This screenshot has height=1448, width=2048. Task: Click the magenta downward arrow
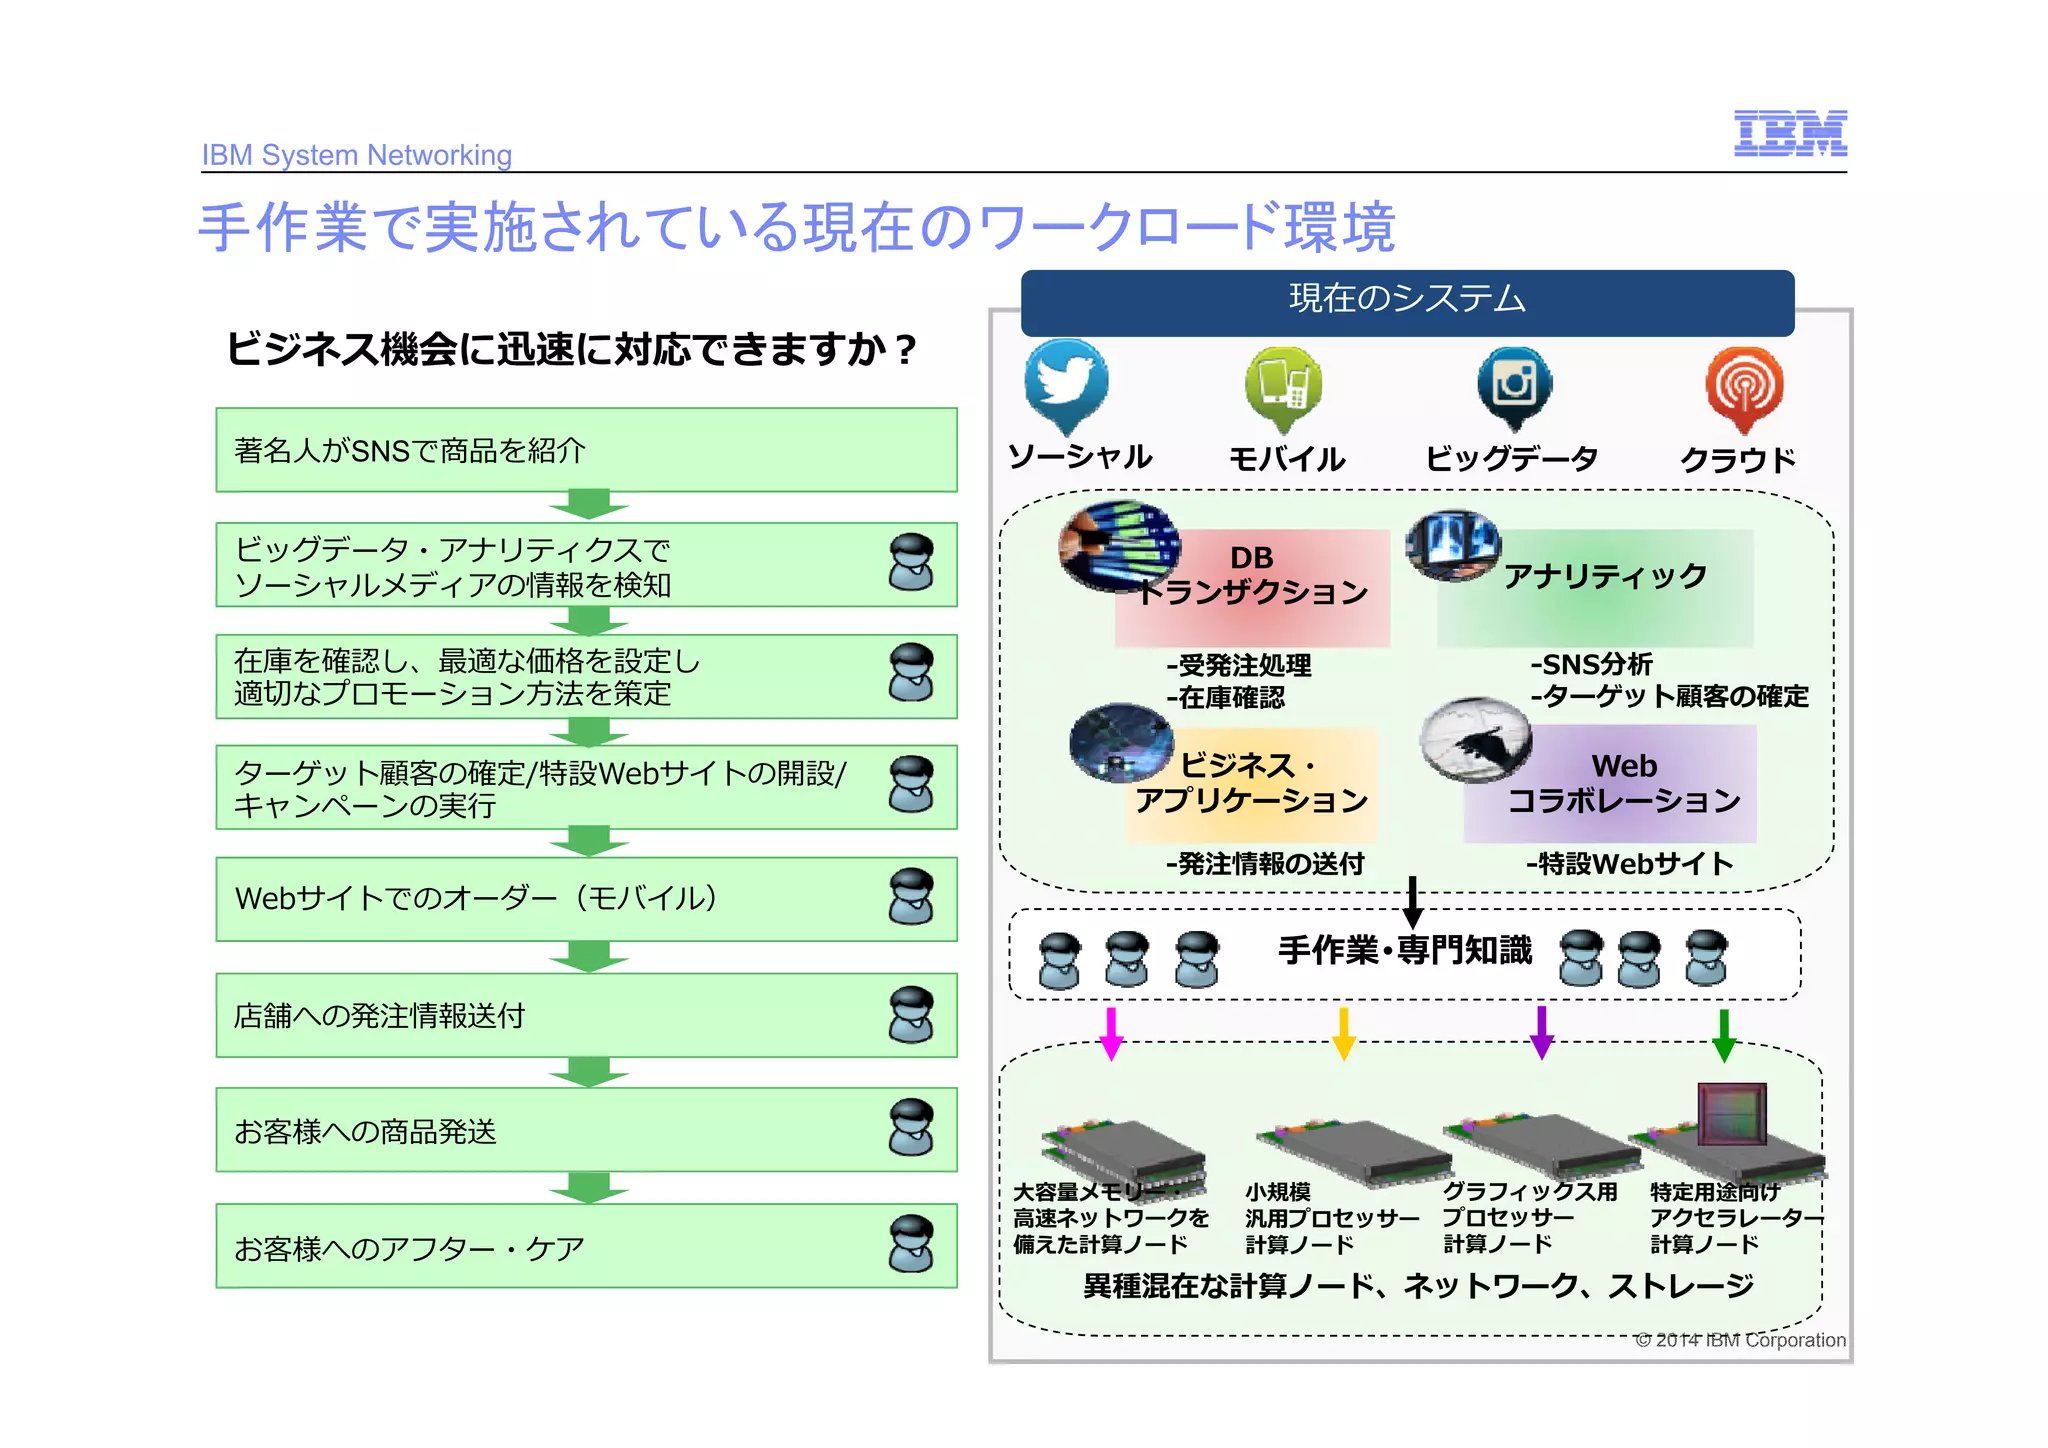click(x=1111, y=1033)
